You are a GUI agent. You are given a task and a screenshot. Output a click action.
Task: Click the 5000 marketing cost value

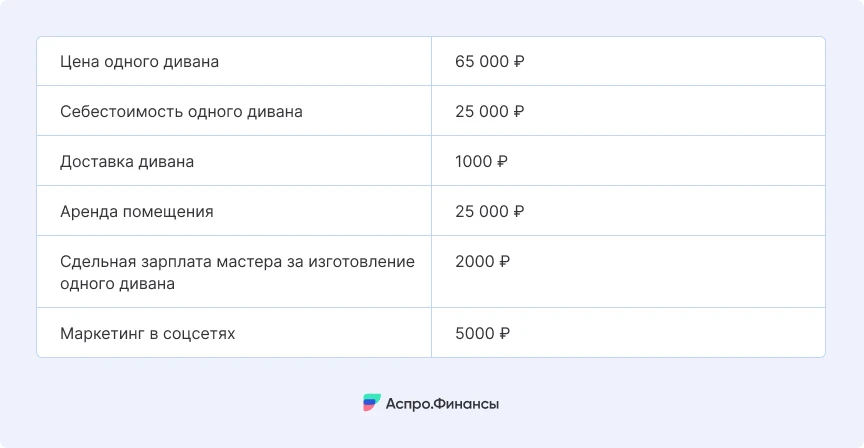click(475, 333)
